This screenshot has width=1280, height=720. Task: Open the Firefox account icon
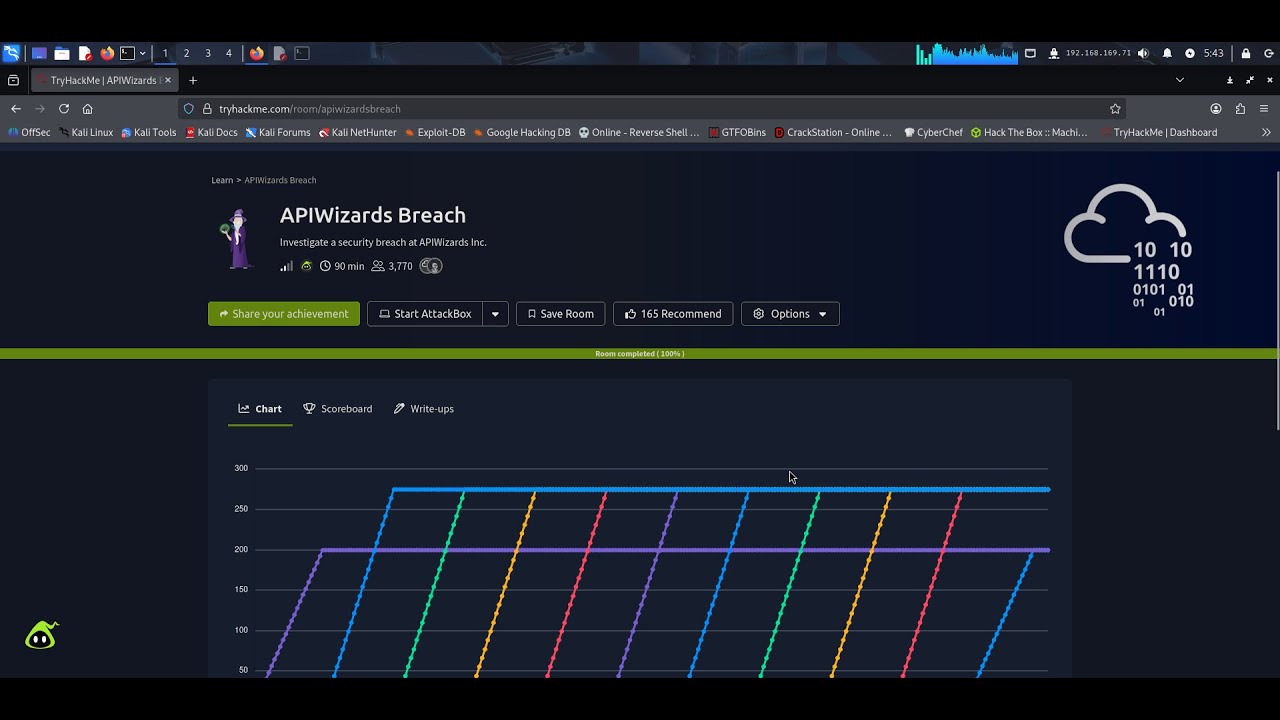[x=1216, y=108]
